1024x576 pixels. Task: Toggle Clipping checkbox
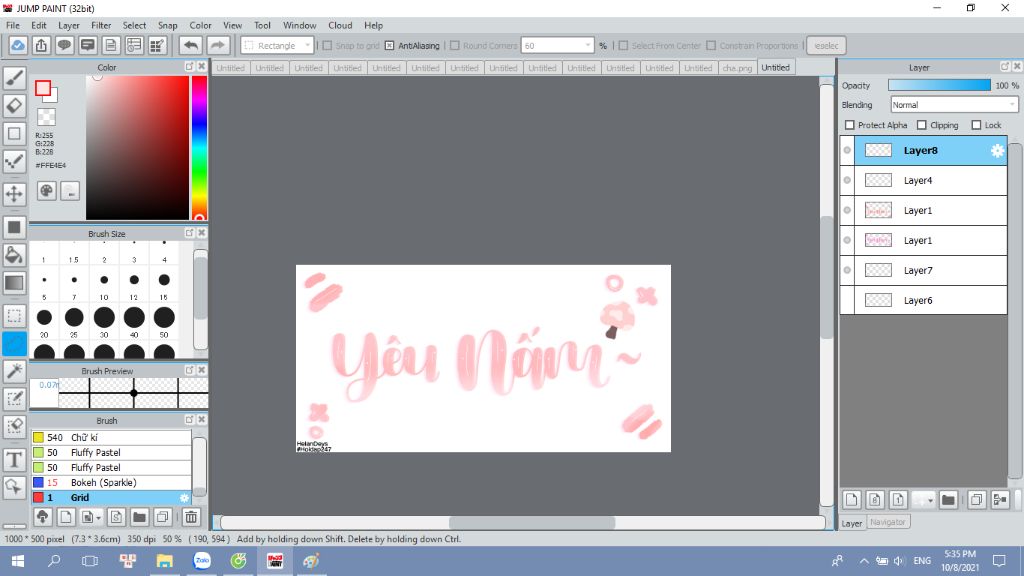click(x=921, y=125)
